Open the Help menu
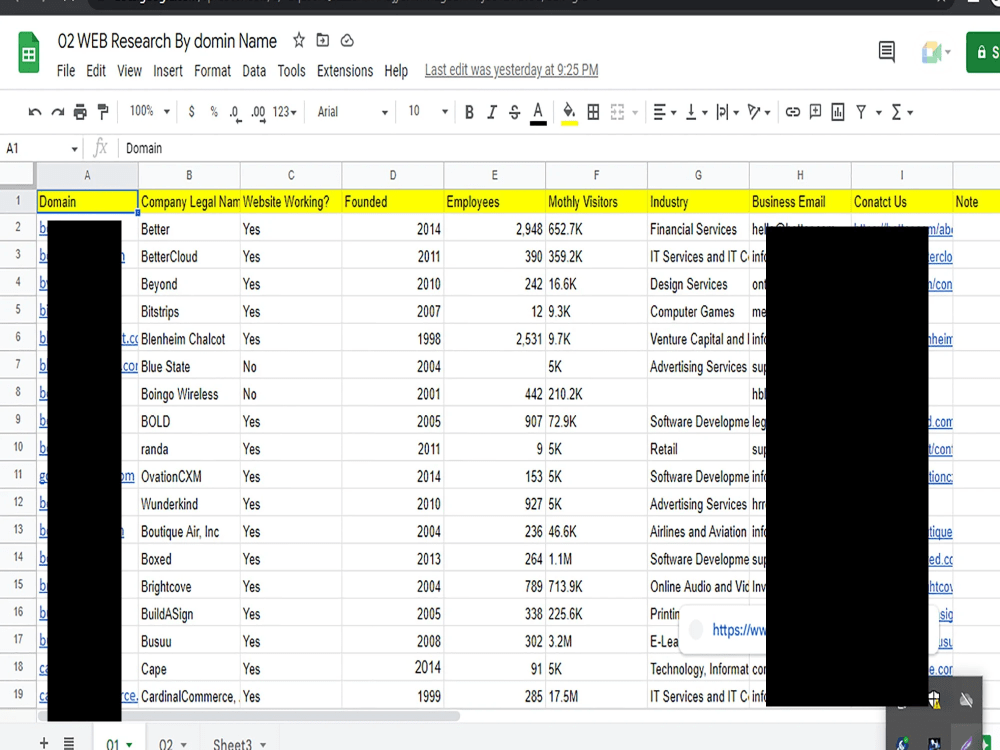Image resolution: width=1000 pixels, height=750 pixels. point(396,71)
